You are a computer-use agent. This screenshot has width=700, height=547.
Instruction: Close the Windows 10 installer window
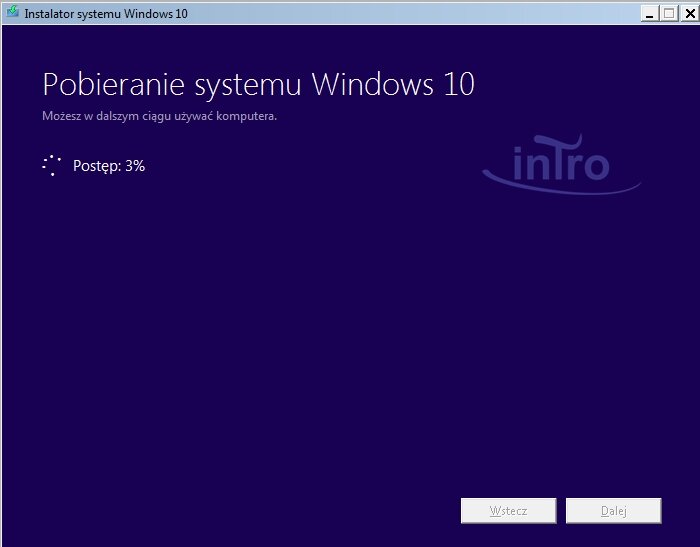690,14
